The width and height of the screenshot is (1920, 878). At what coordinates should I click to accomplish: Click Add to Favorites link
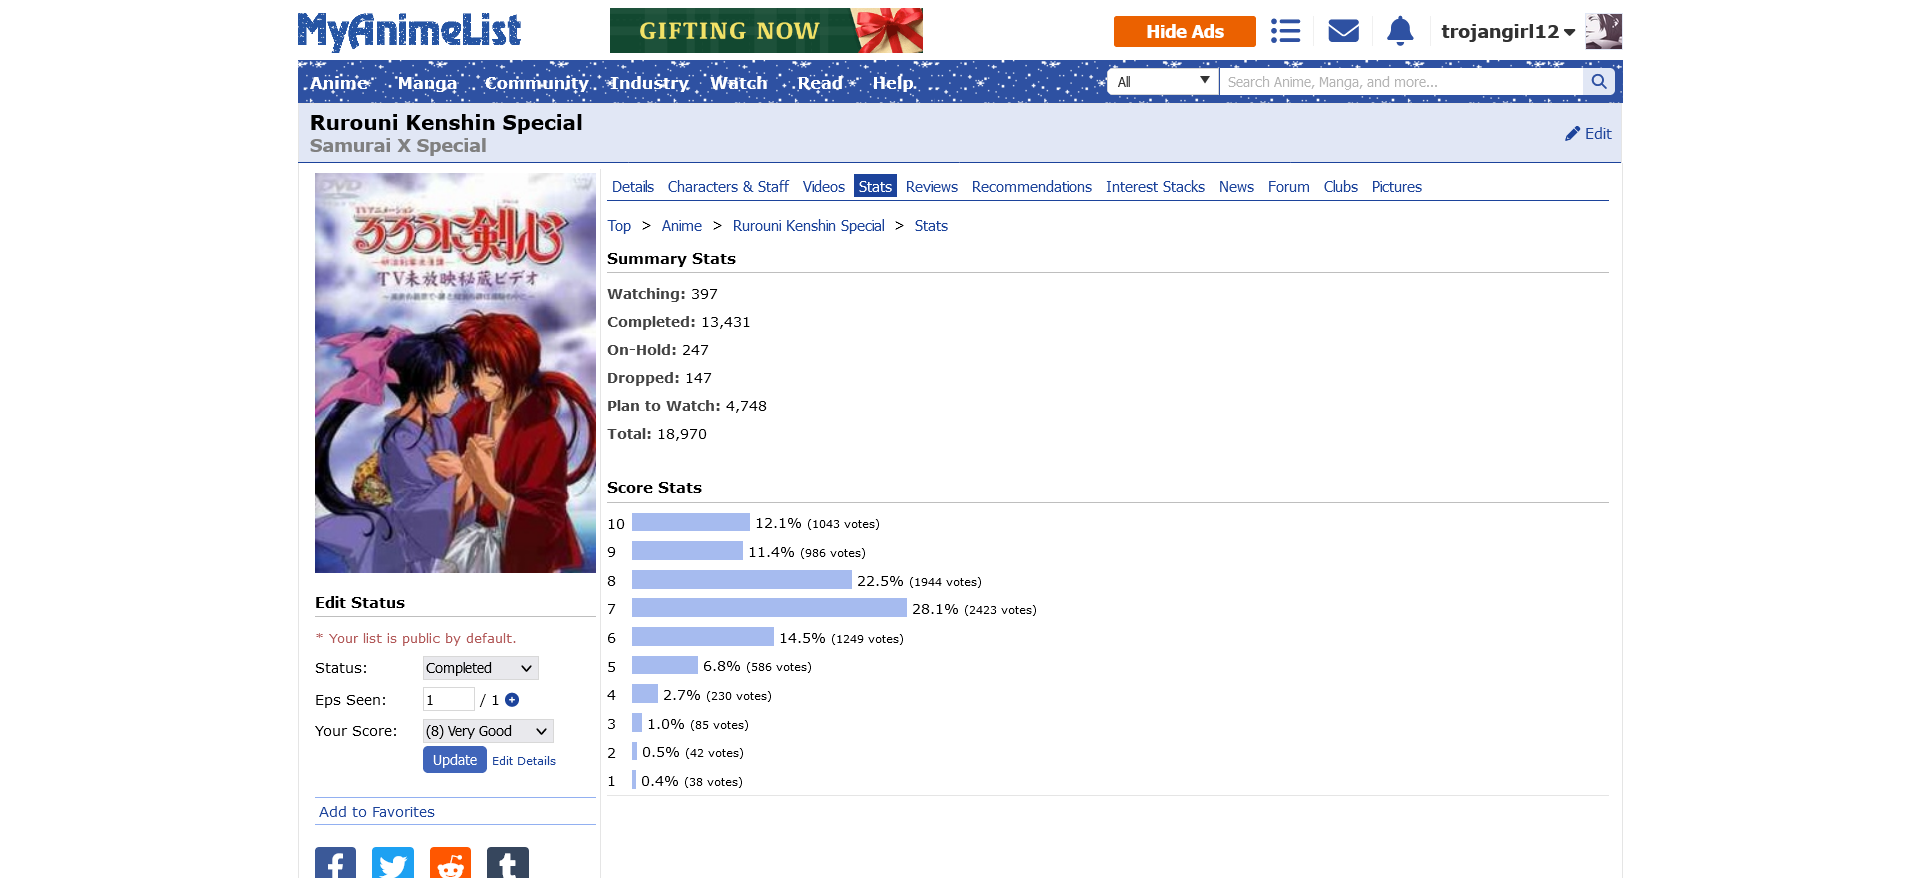377,812
